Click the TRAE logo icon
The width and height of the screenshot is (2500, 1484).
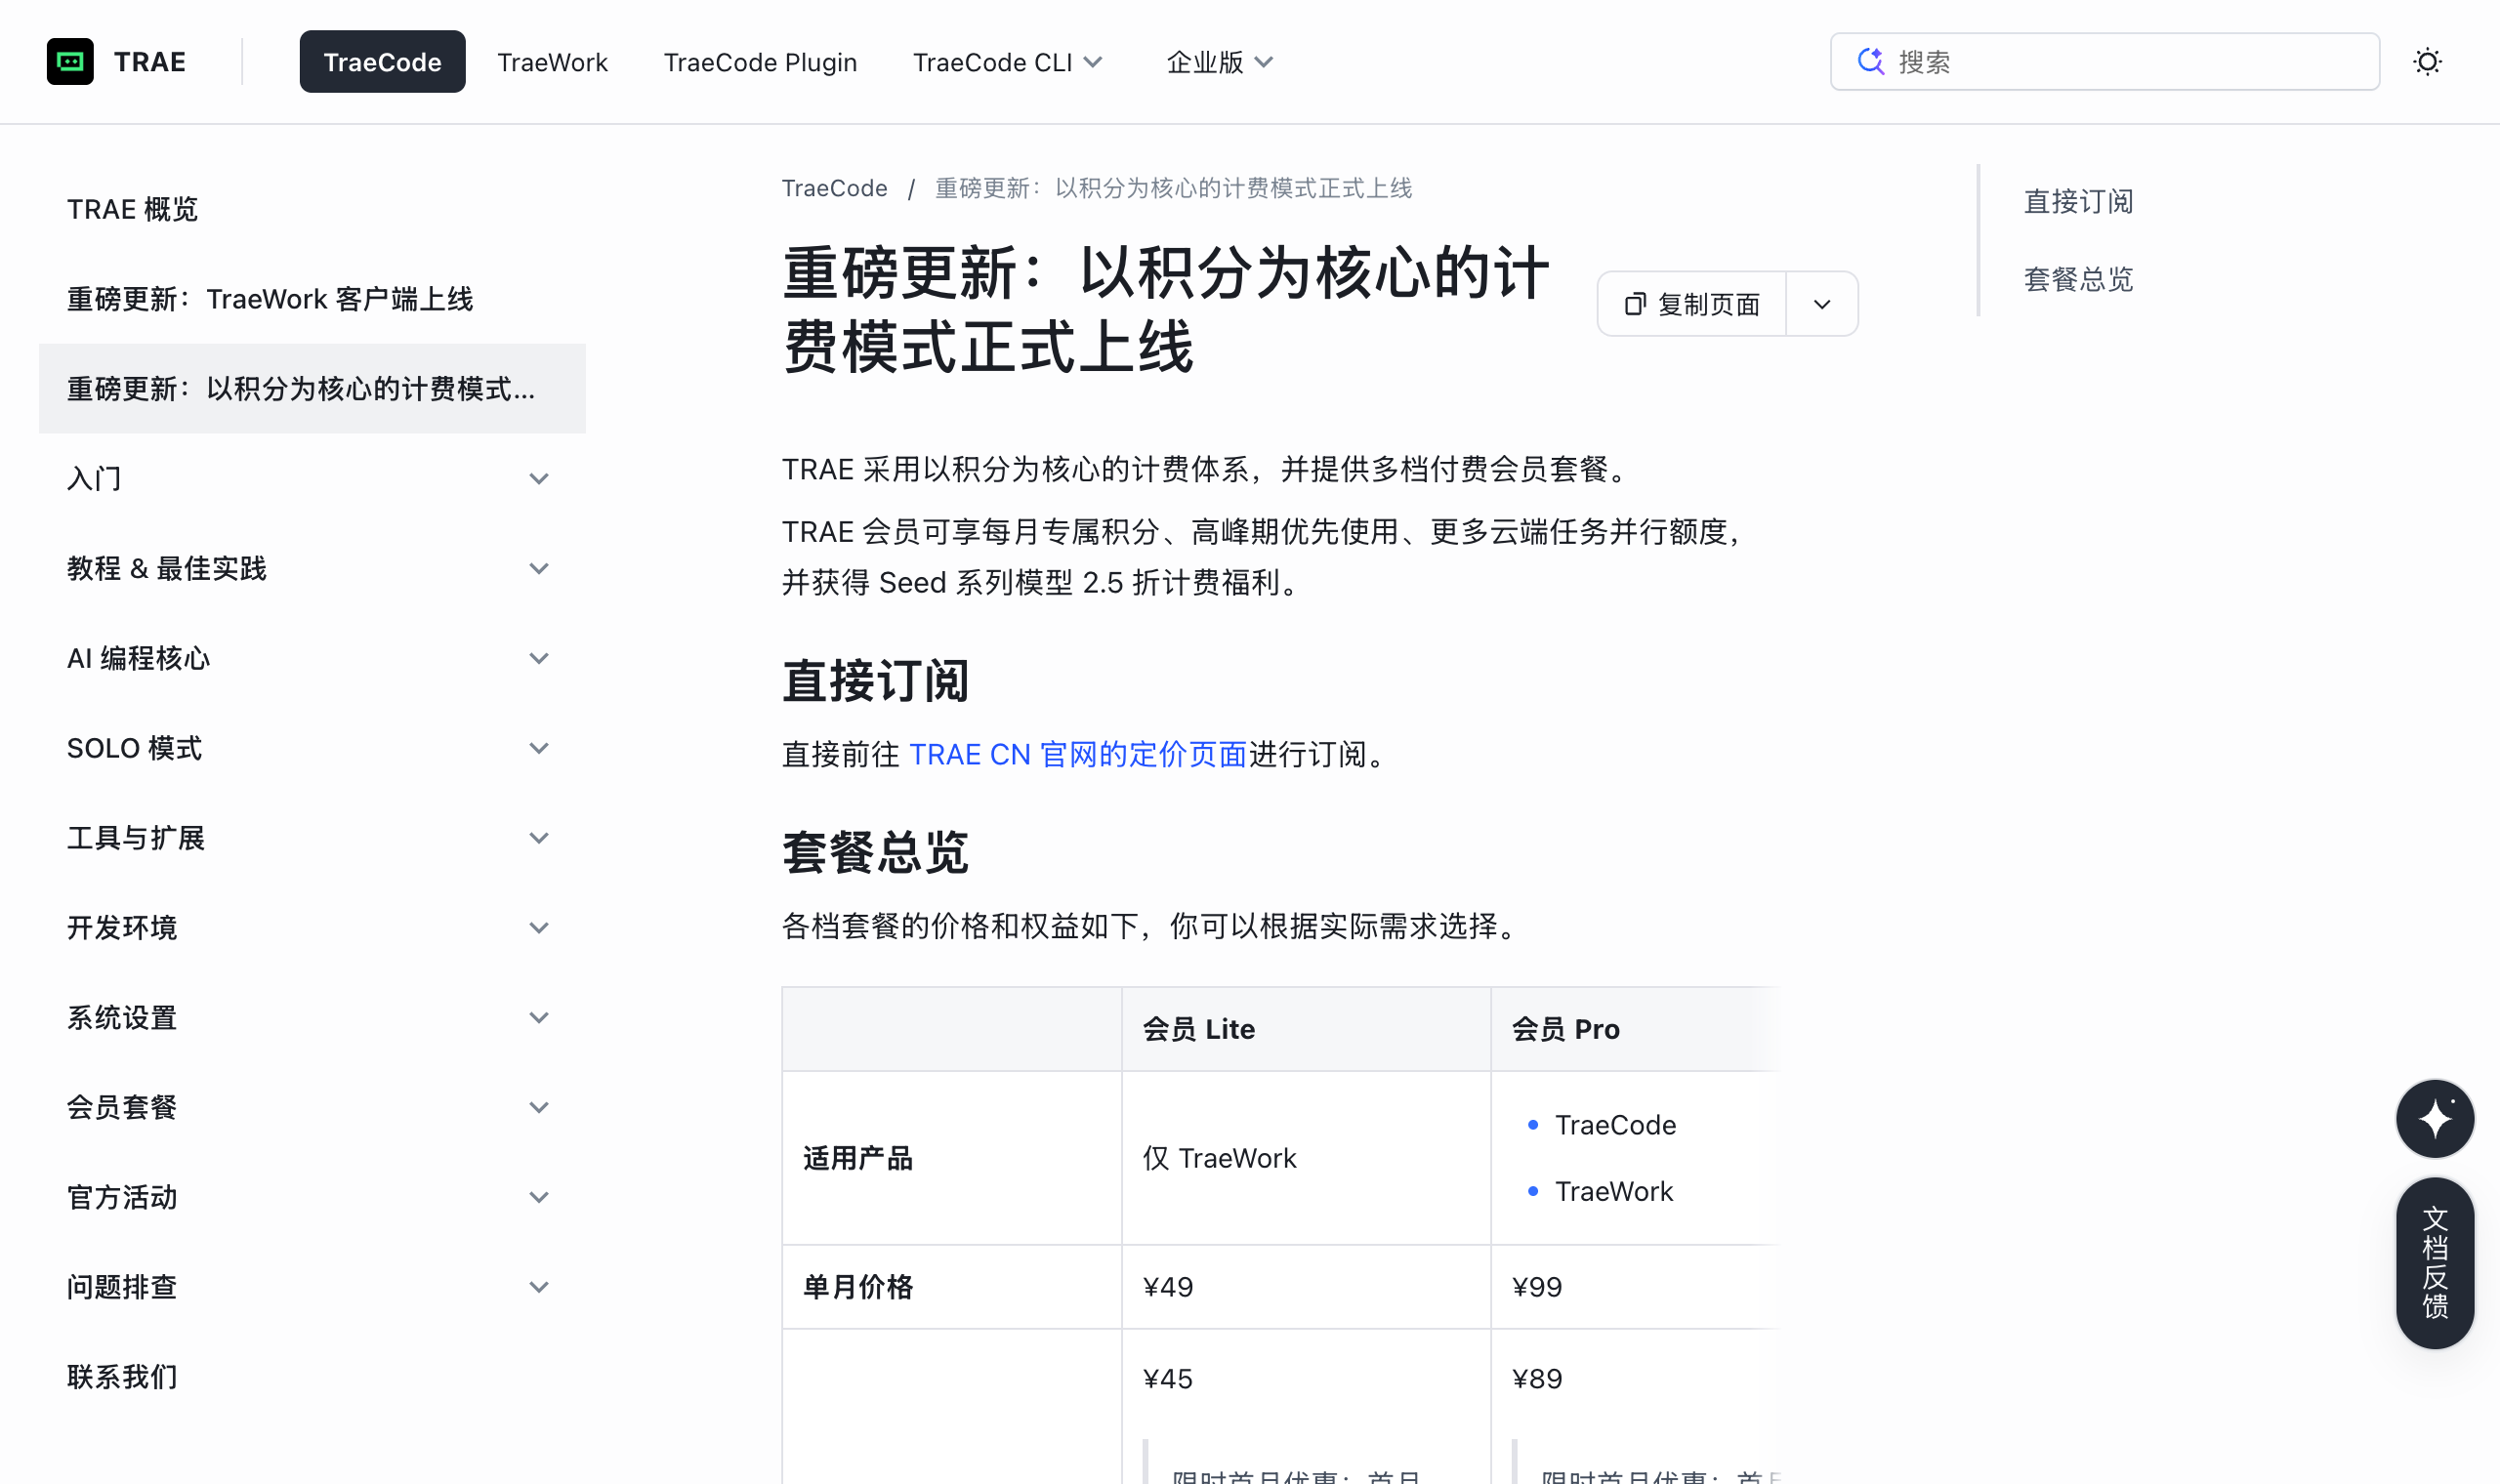[x=70, y=62]
